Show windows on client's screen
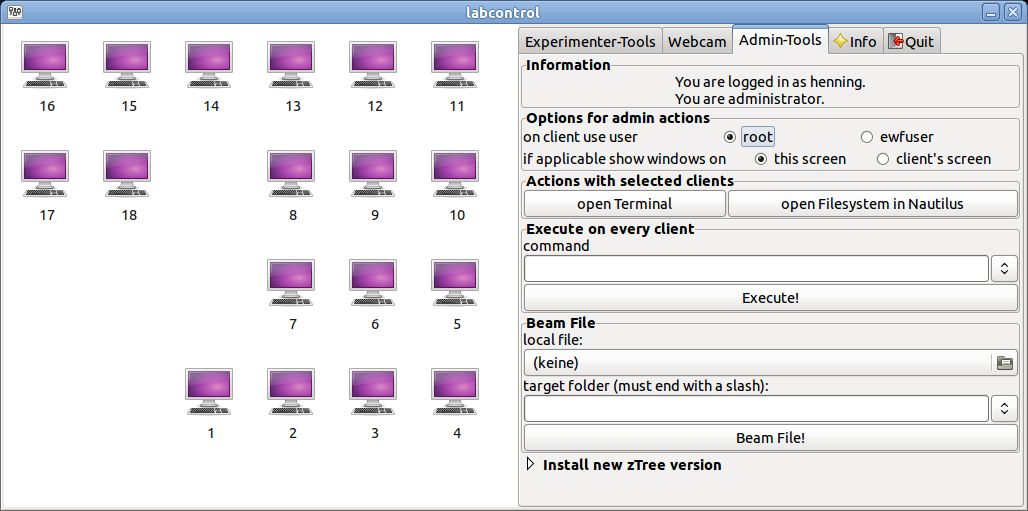The width and height of the screenshot is (1028, 511). pos(883,159)
